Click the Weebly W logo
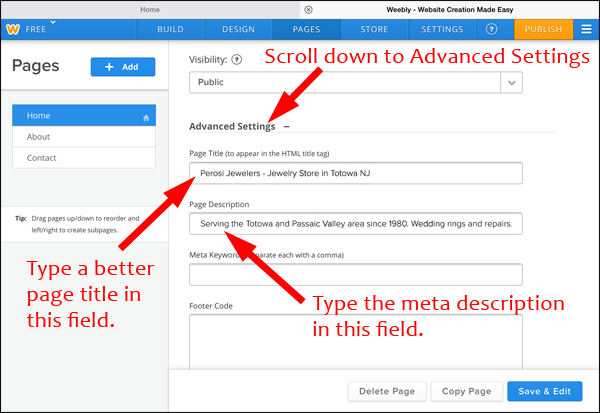The image size is (600, 413). pos(13,29)
